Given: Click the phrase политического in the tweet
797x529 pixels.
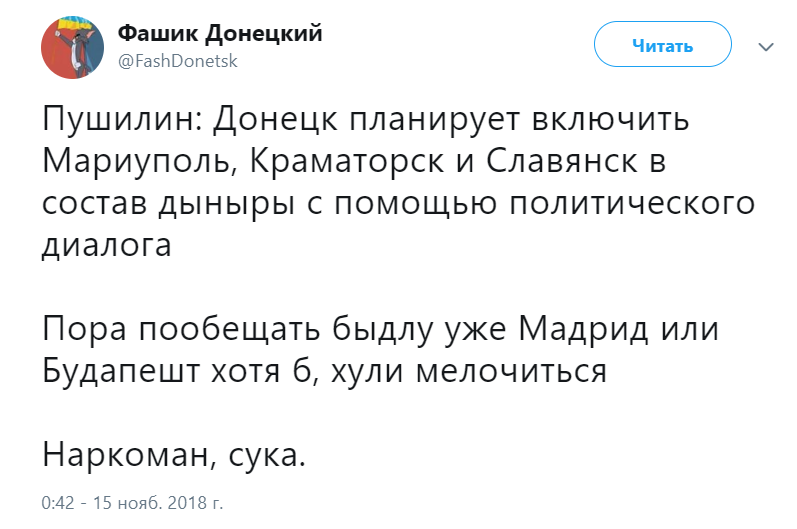Looking at the screenshot, I should [632, 205].
